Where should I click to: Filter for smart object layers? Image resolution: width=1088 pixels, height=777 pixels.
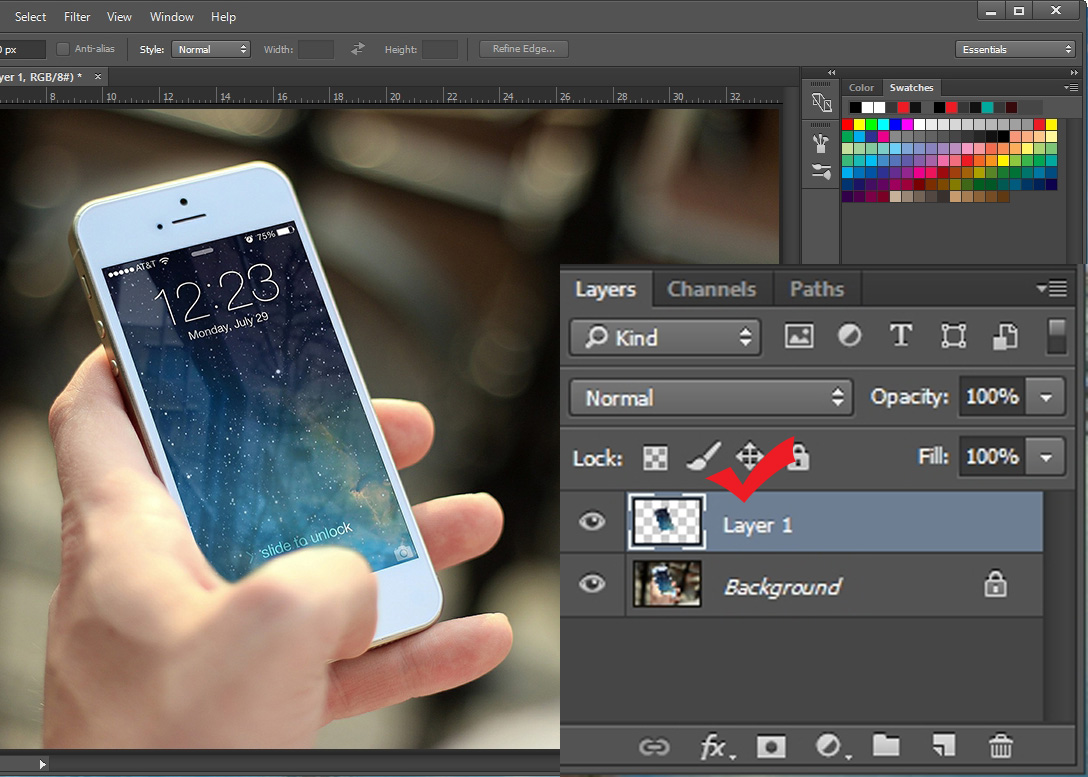(1004, 337)
